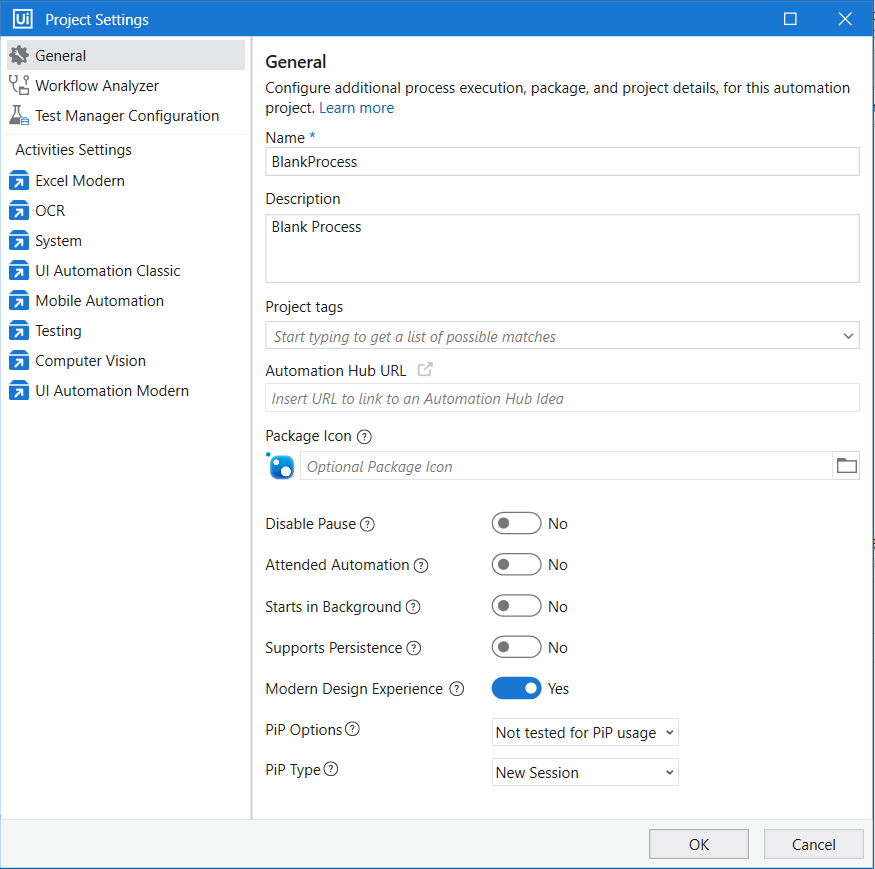Click the blue package icon preview thumbnail
The width and height of the screenshot is (875, 869).
click(281, 466)
